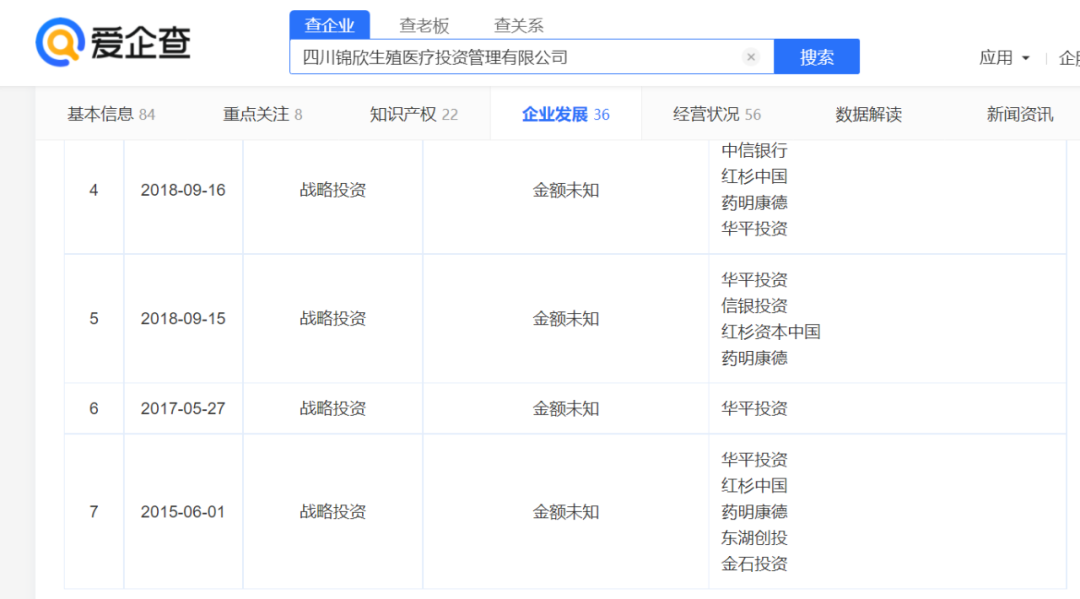Open the 重点关注 8 section tab
Screen dimensions: 1080x599
pos(262,114)
